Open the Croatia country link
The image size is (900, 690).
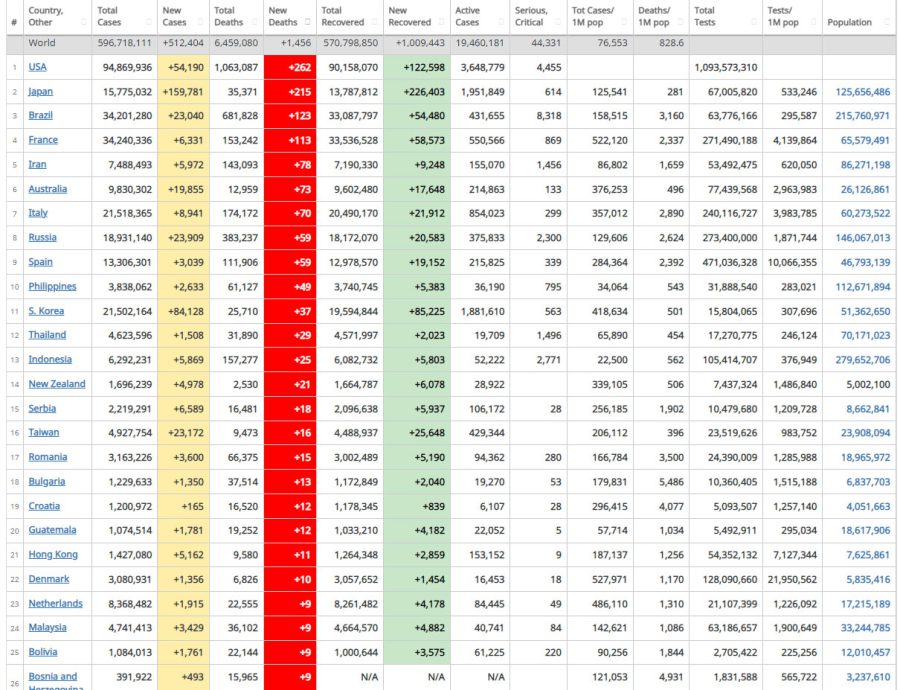coord(44,506)
